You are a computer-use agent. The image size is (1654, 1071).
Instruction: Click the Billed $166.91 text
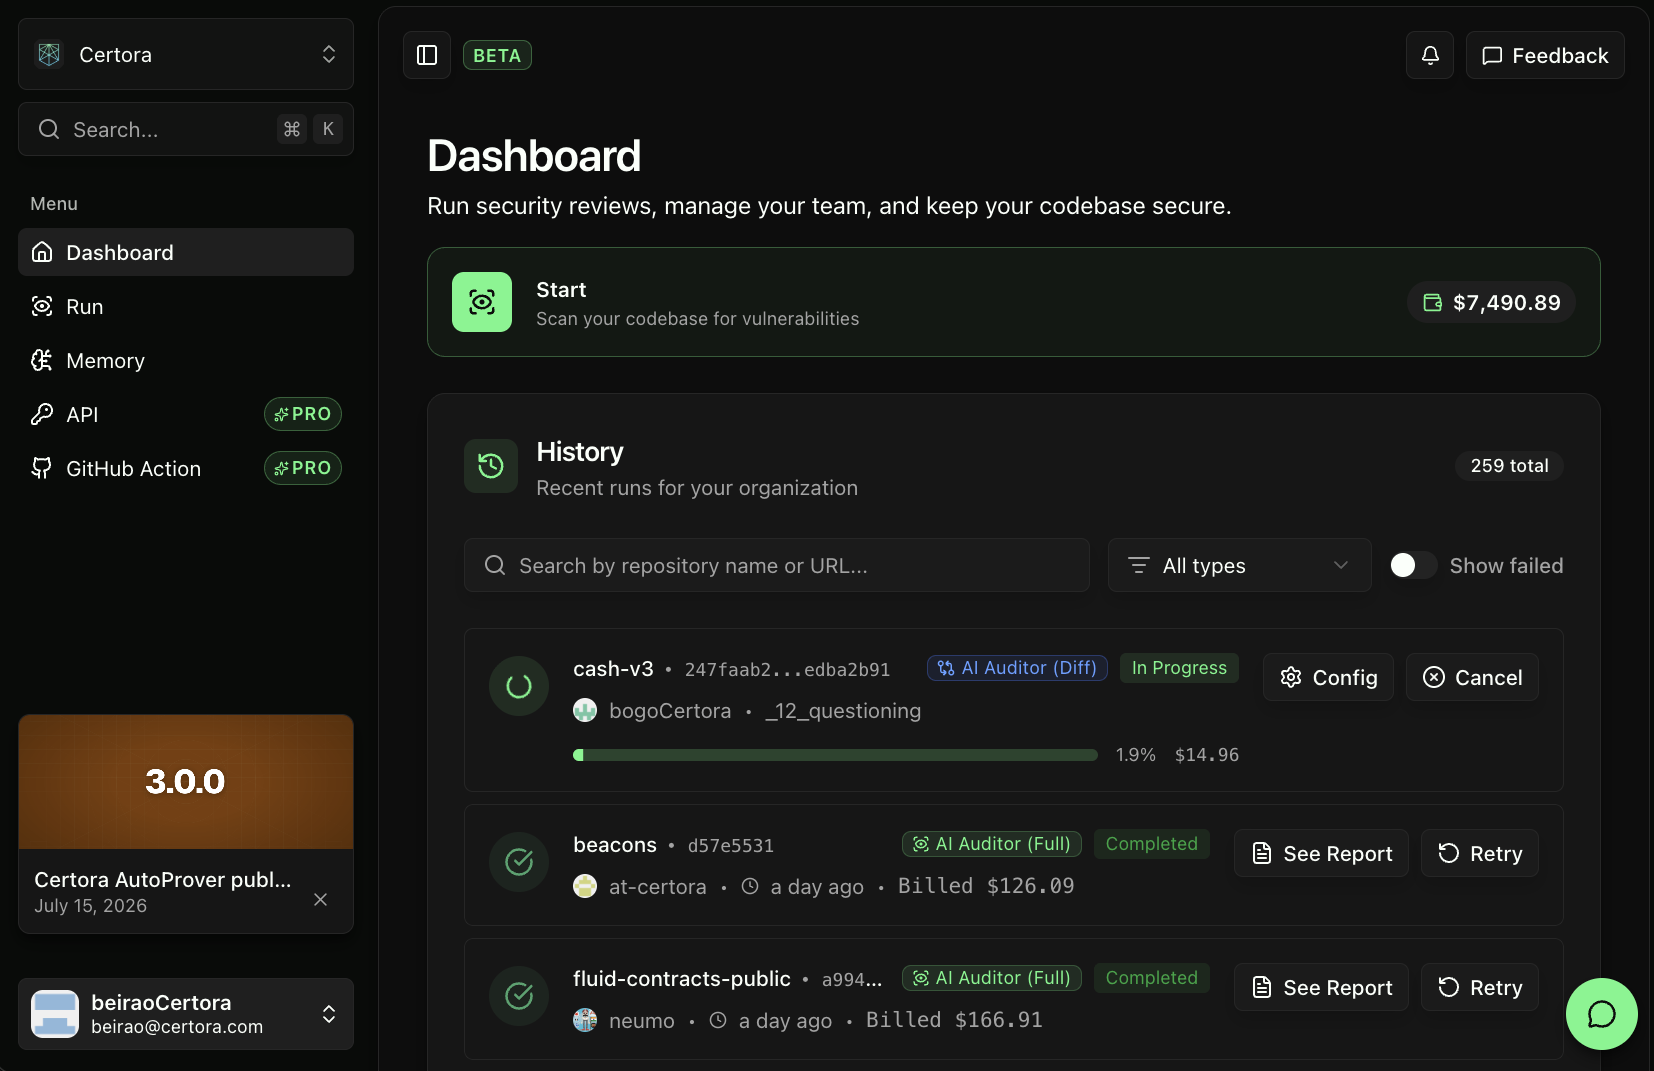(954, 1019)
